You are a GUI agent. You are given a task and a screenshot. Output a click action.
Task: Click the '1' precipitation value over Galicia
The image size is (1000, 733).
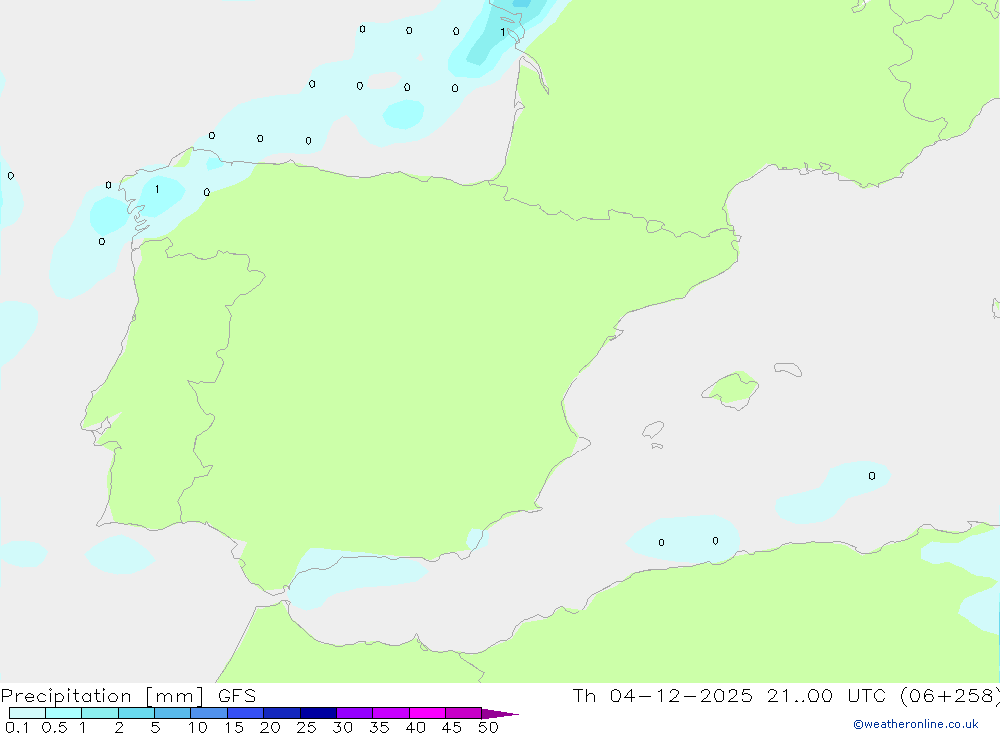coord(157,189)
